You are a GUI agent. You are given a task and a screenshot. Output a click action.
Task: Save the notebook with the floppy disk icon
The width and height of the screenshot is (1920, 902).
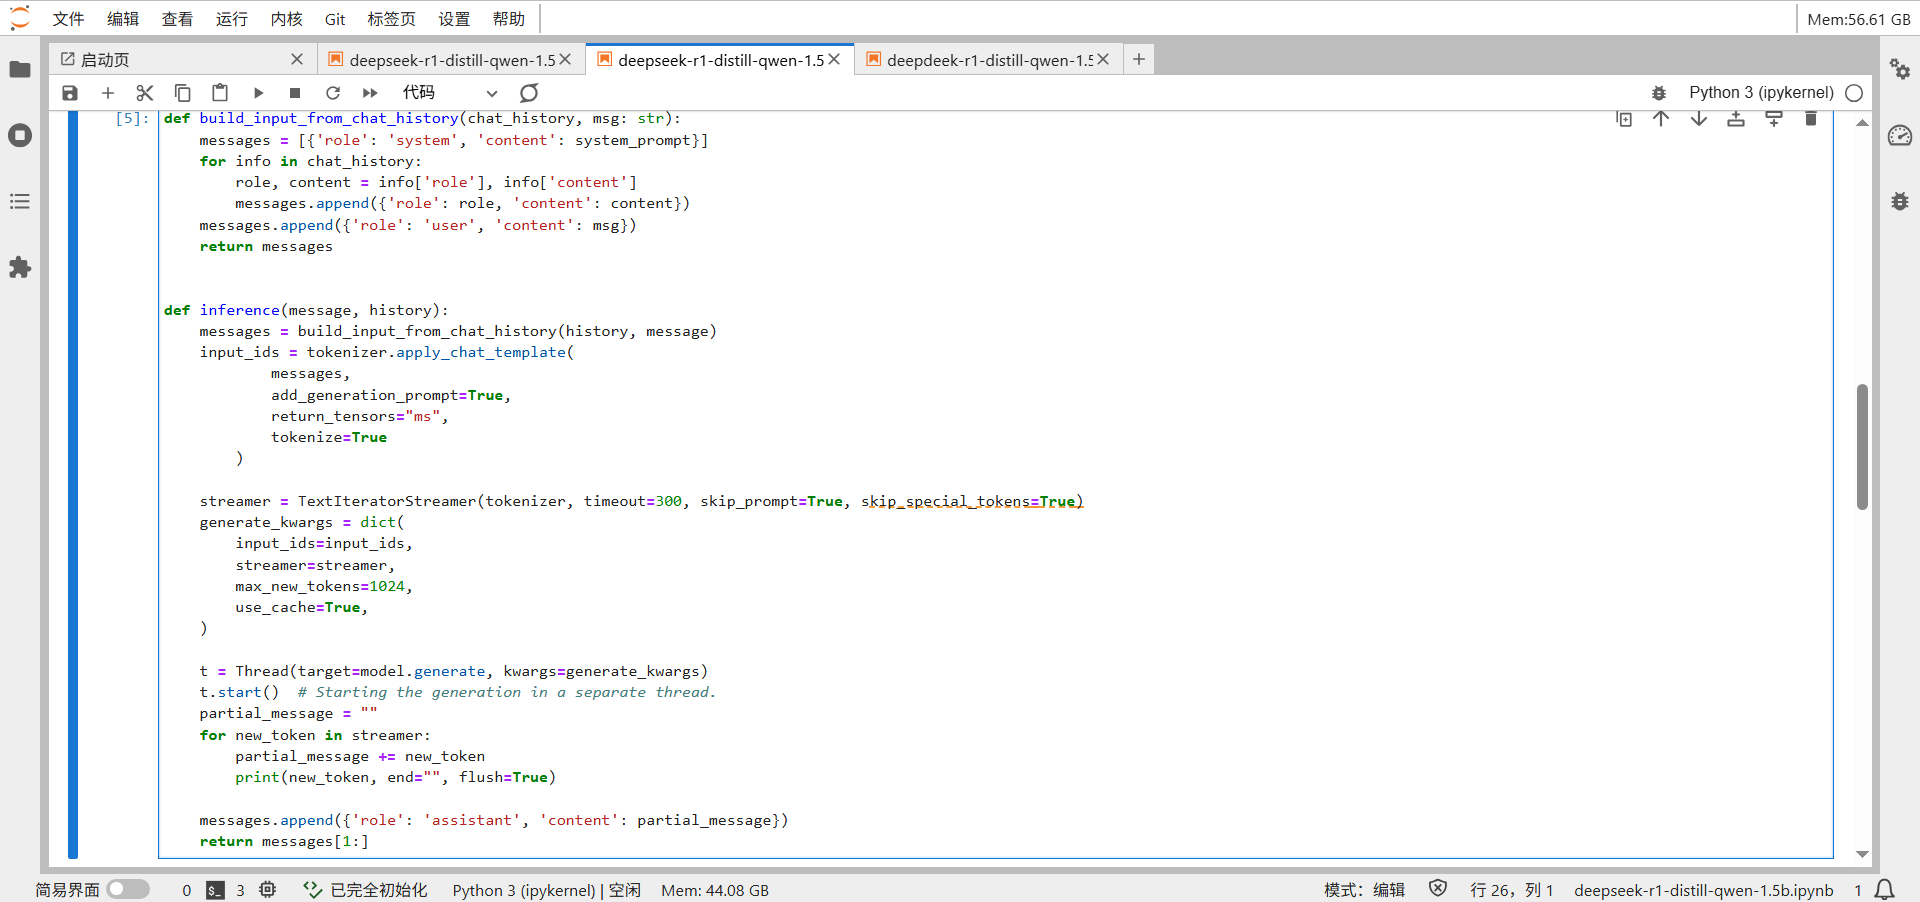point(70,93)
